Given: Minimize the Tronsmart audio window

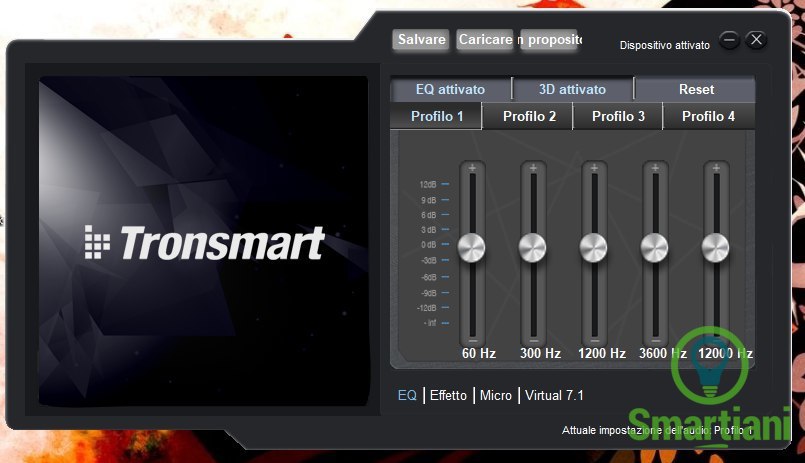Looking at the screenshot, I should point(729,40).
